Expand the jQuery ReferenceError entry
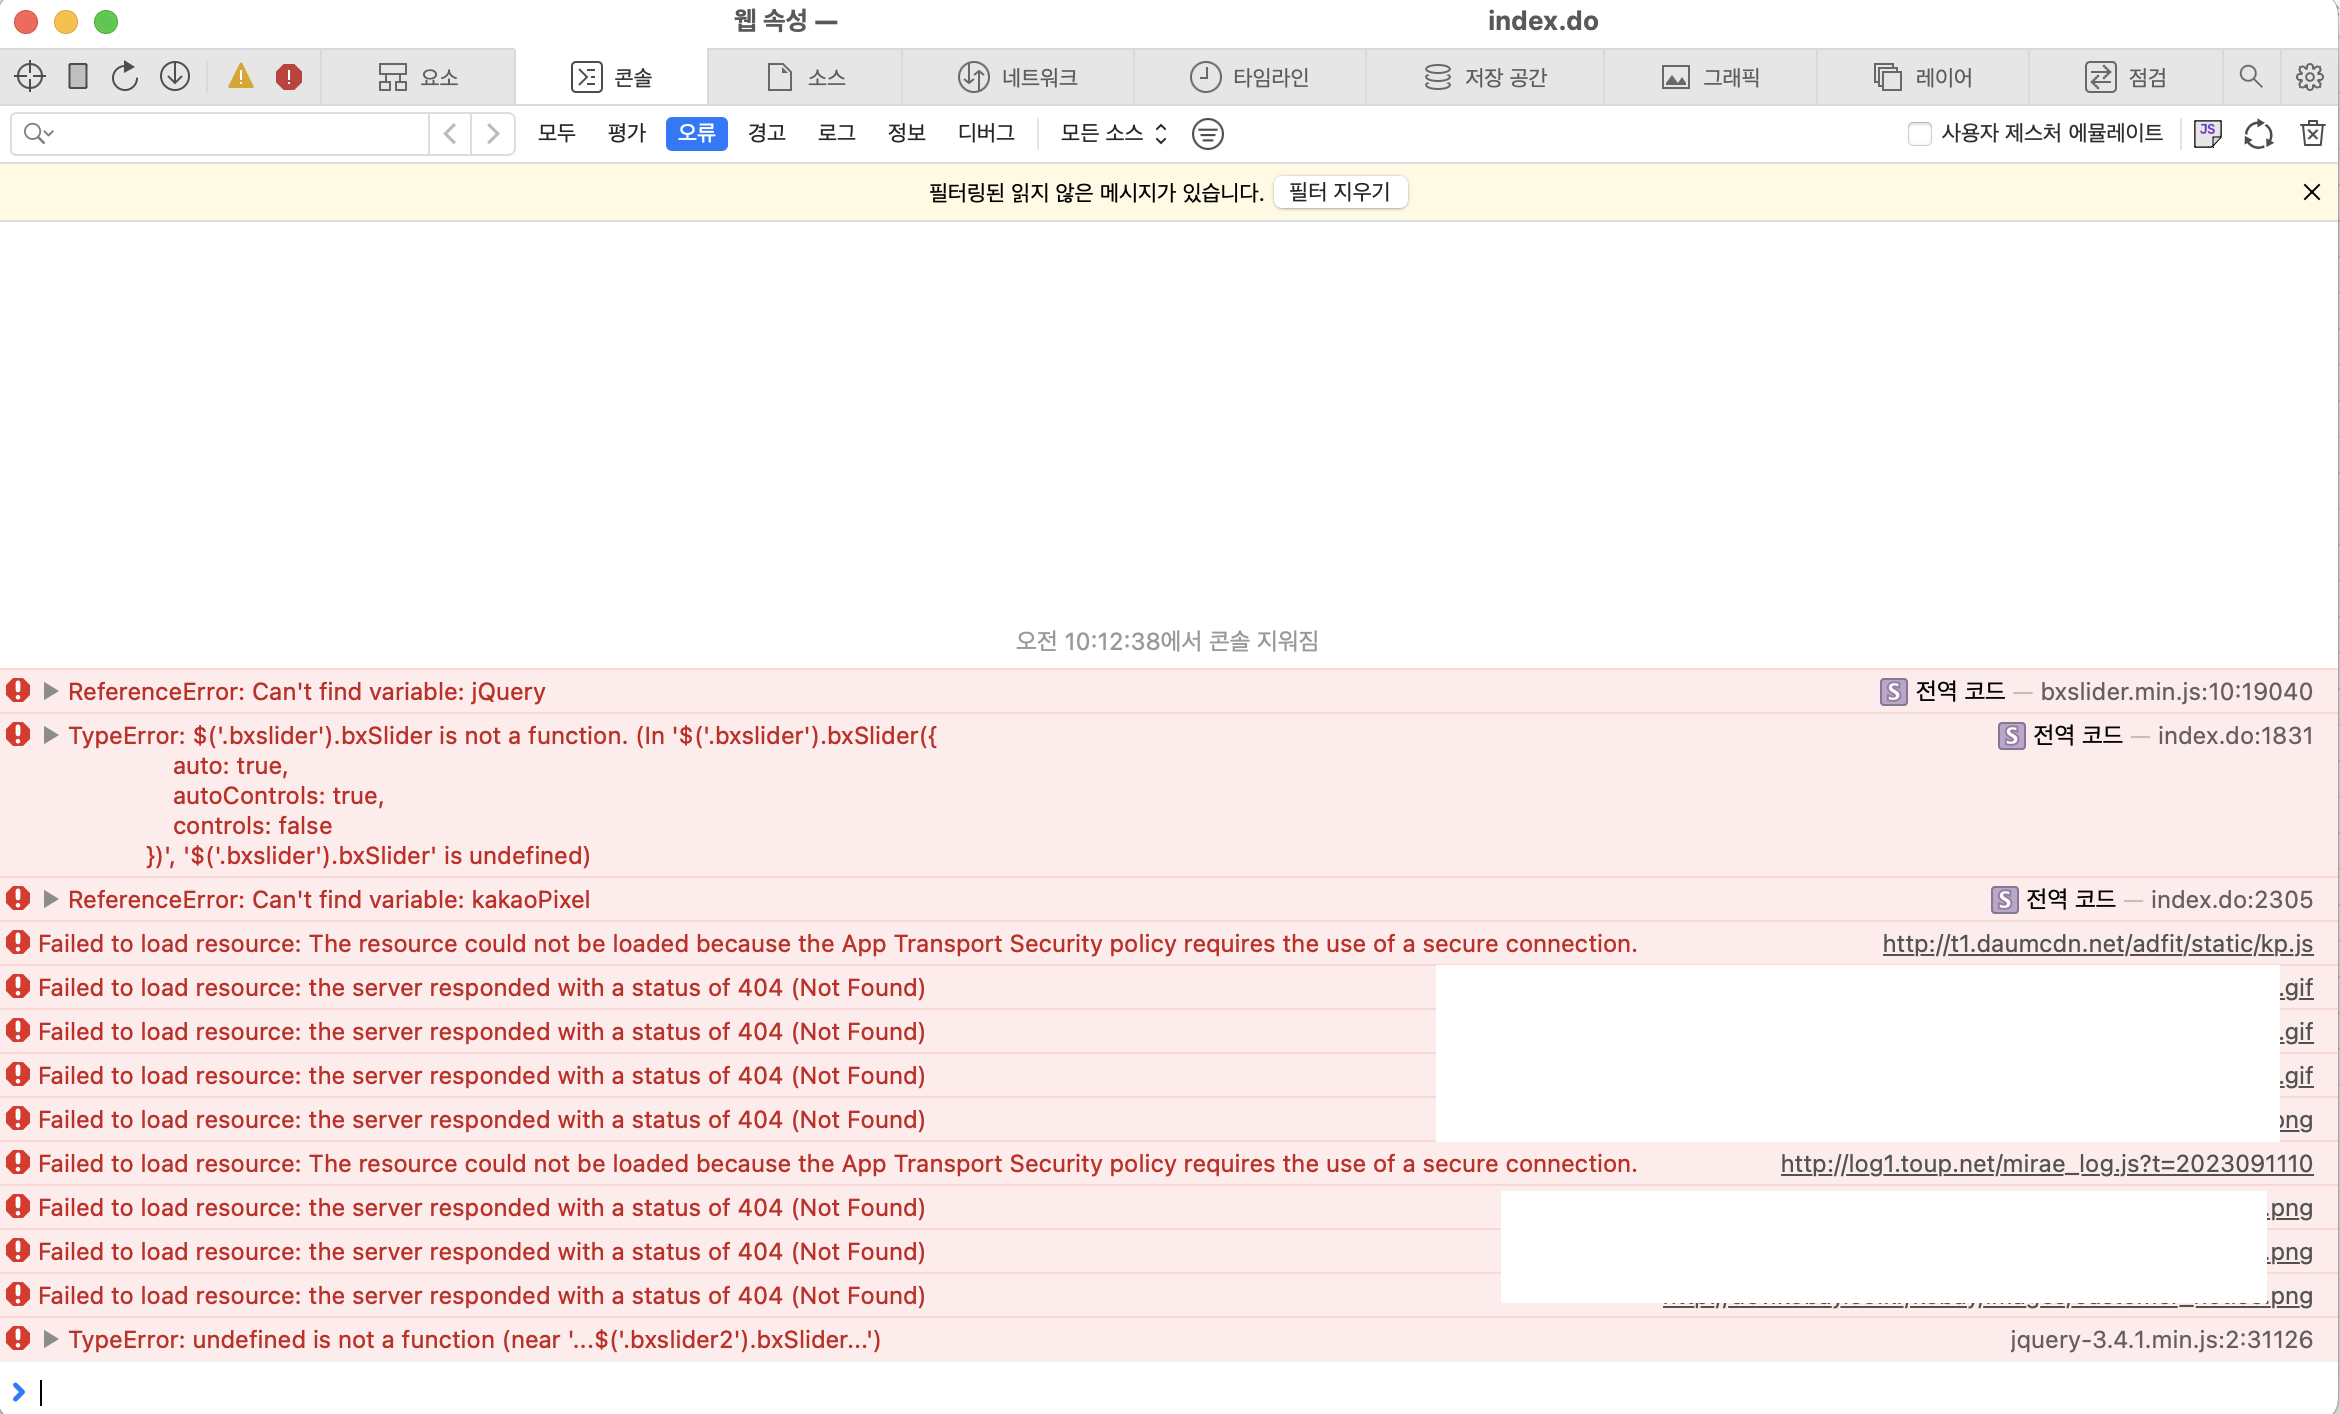 click(x=51, y=692)
